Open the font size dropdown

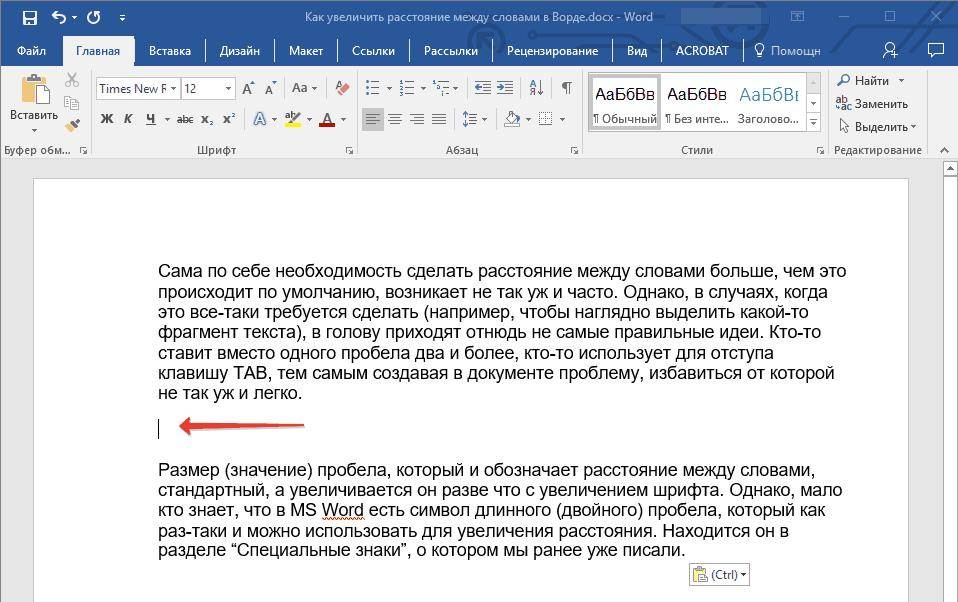[x=228, y=88]
